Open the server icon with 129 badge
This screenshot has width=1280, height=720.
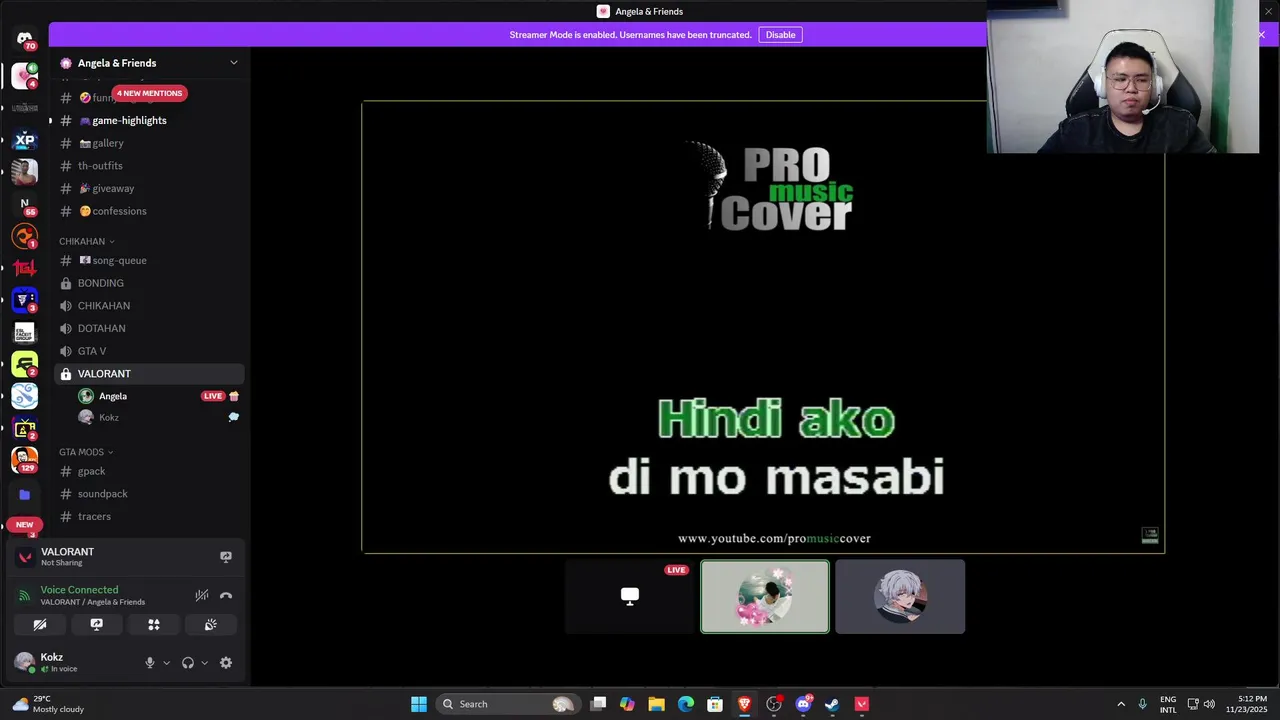click(25, 460)
